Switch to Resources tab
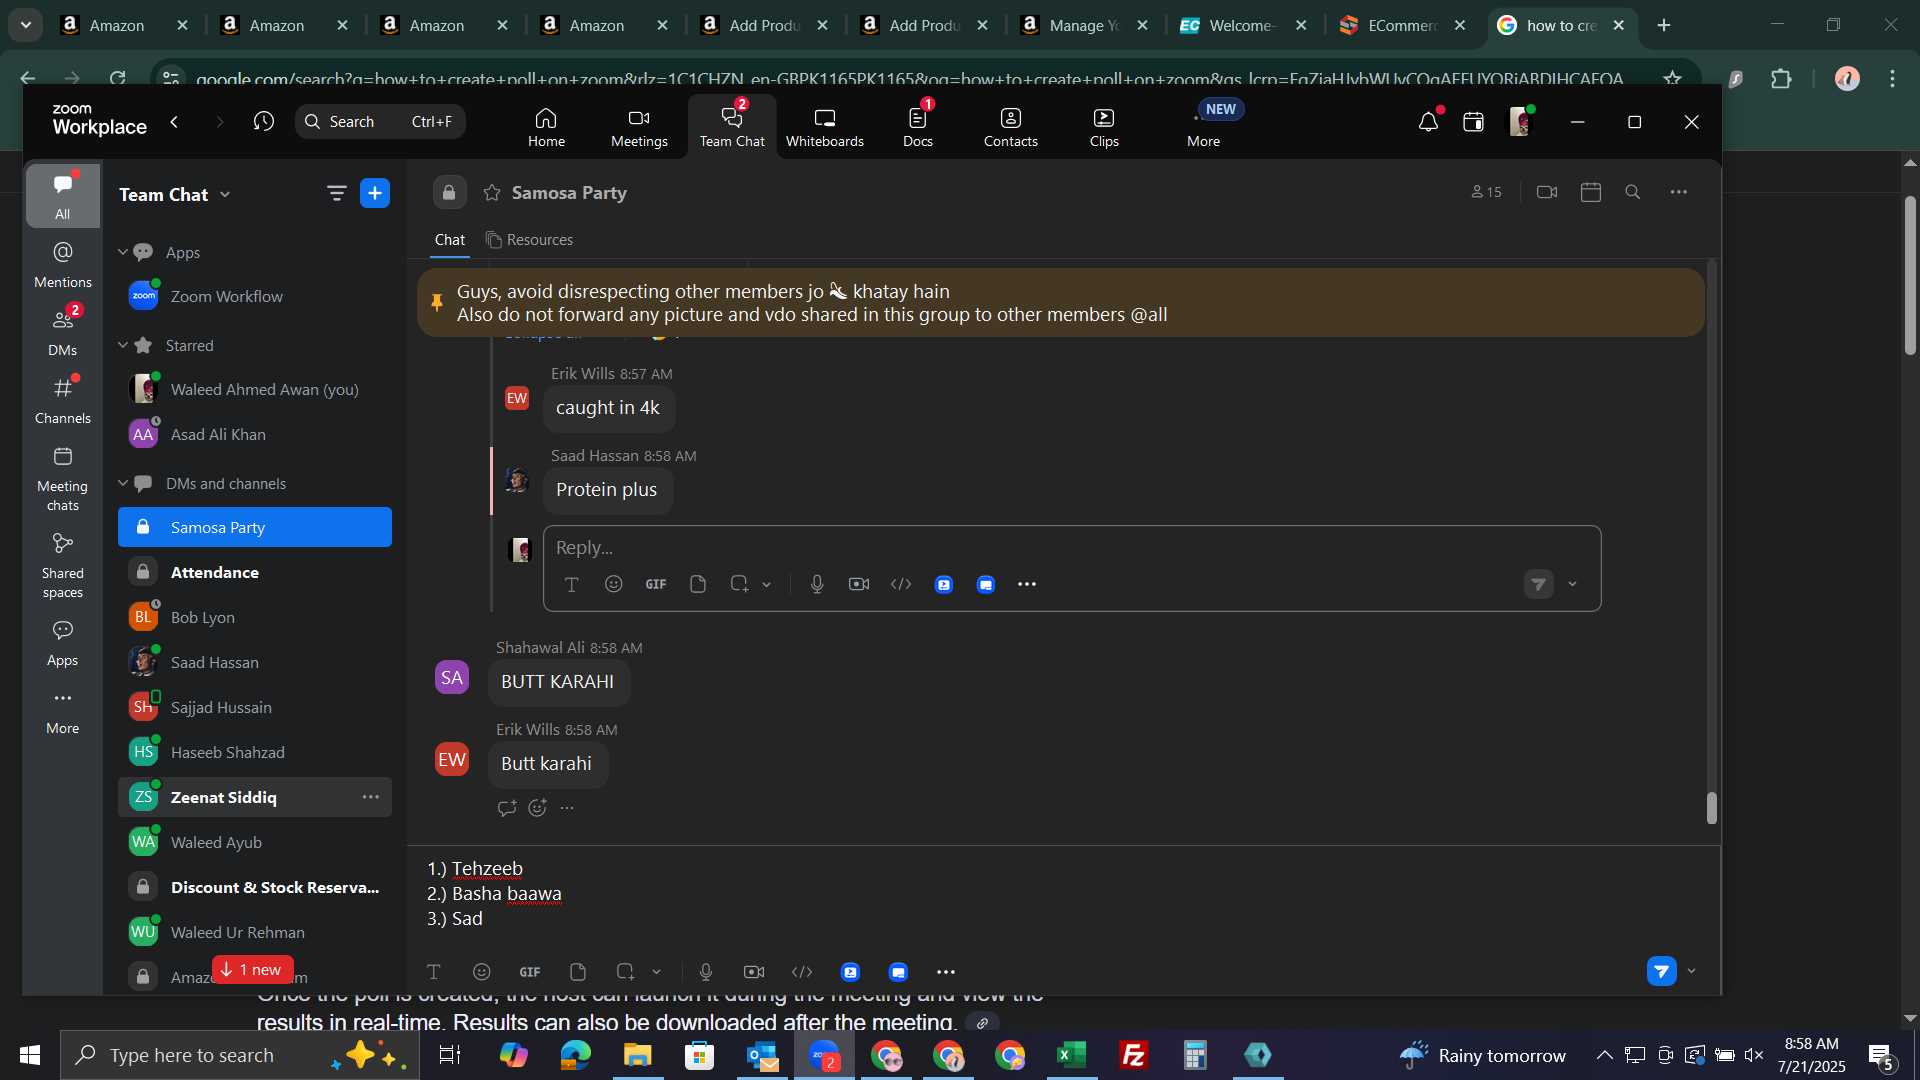This screenshot has height=1080, width=1920. point(529,240)
